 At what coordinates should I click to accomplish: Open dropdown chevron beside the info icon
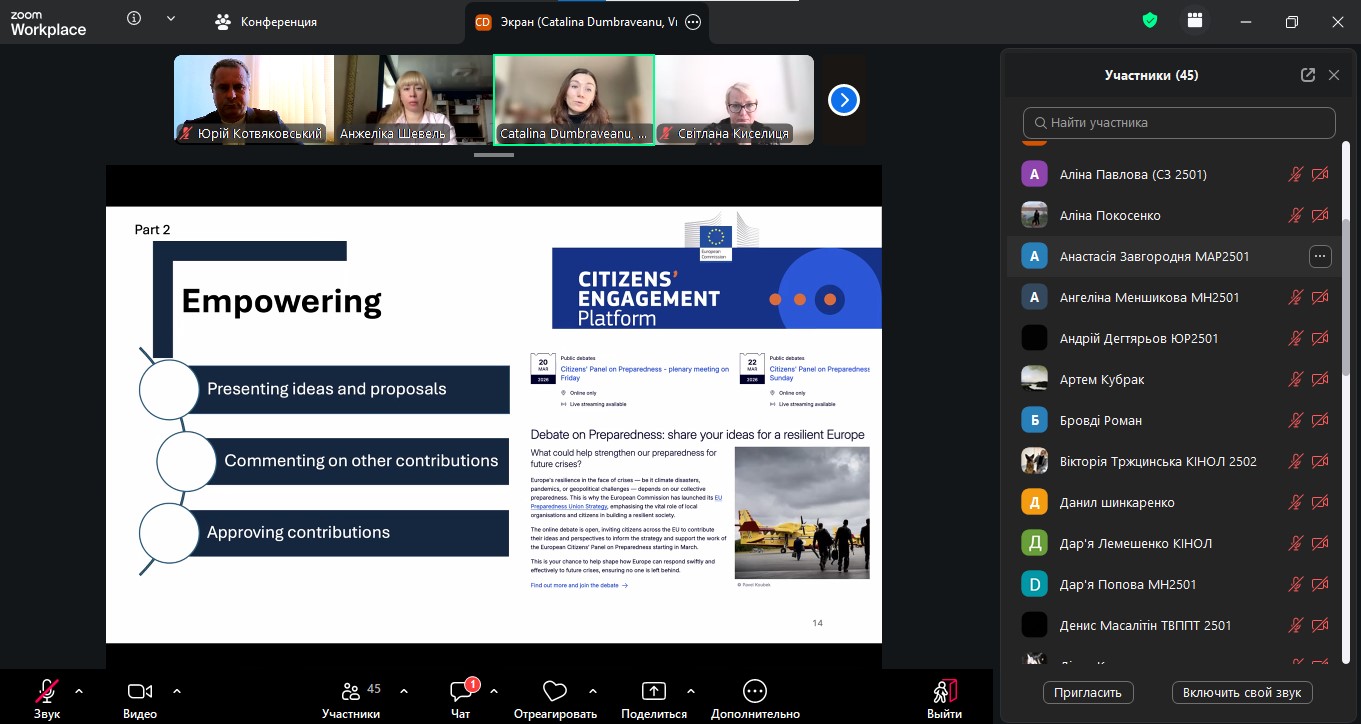[171, 19]
